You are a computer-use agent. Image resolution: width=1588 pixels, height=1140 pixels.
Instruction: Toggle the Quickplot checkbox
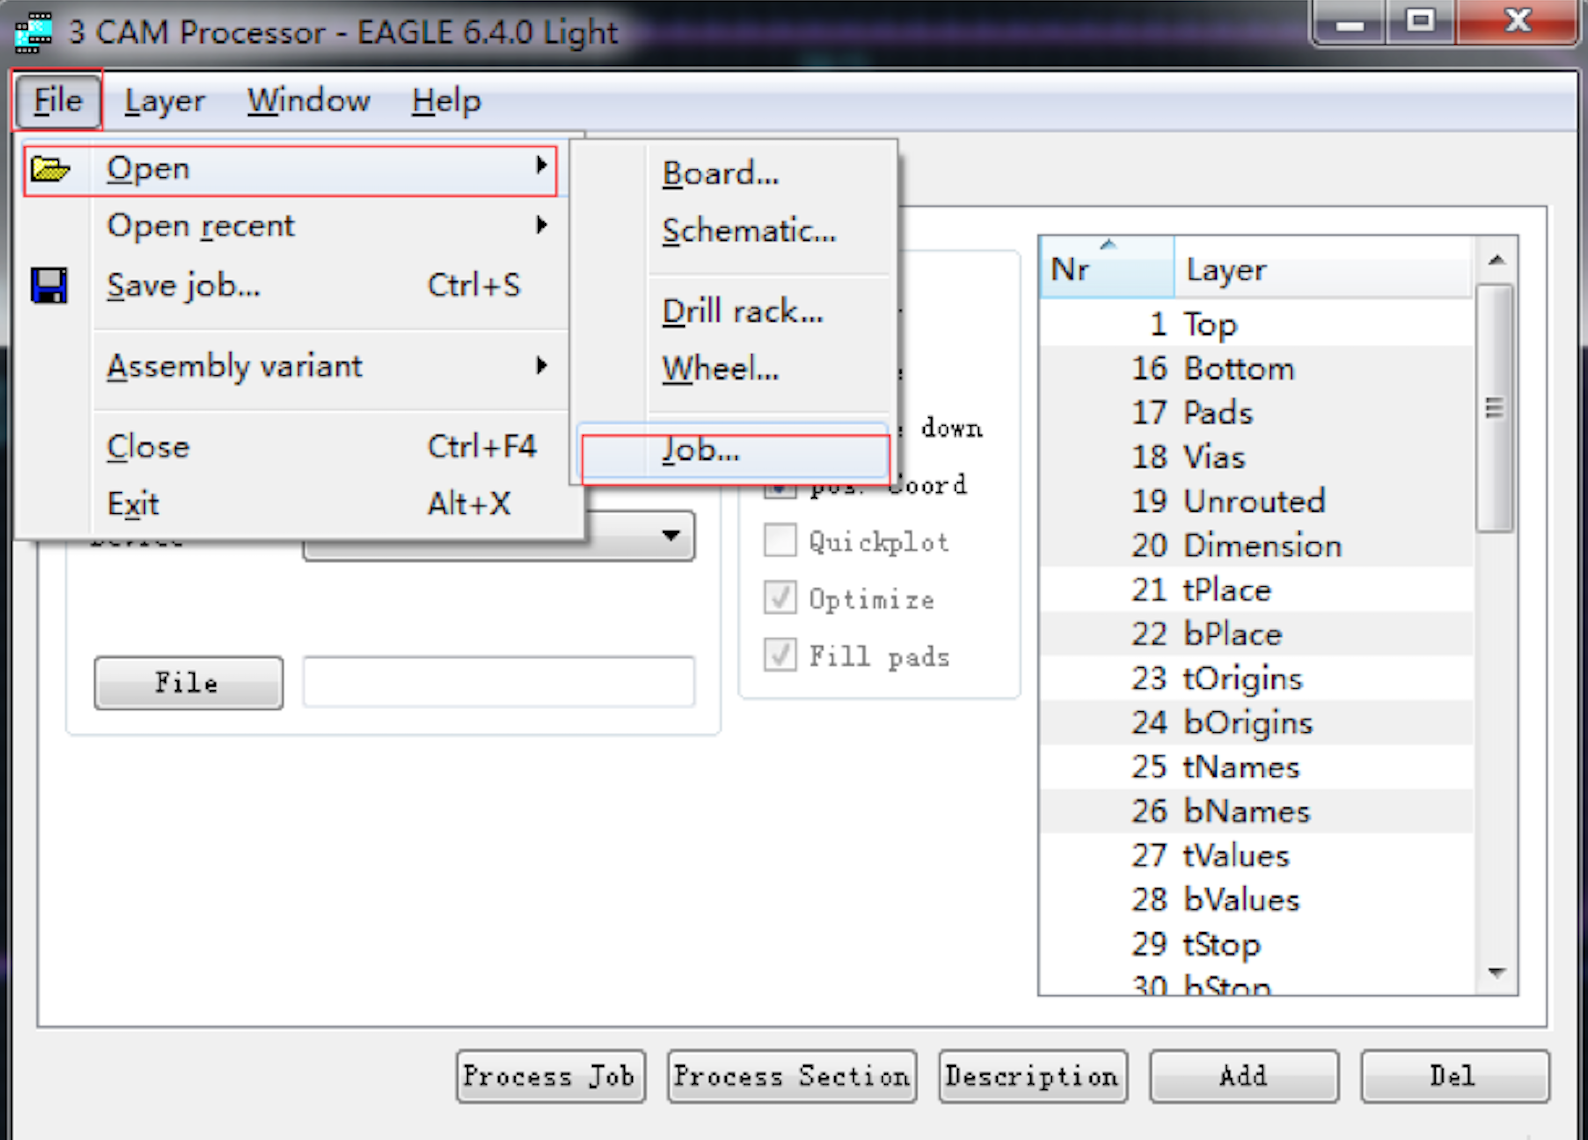(780, 541)
